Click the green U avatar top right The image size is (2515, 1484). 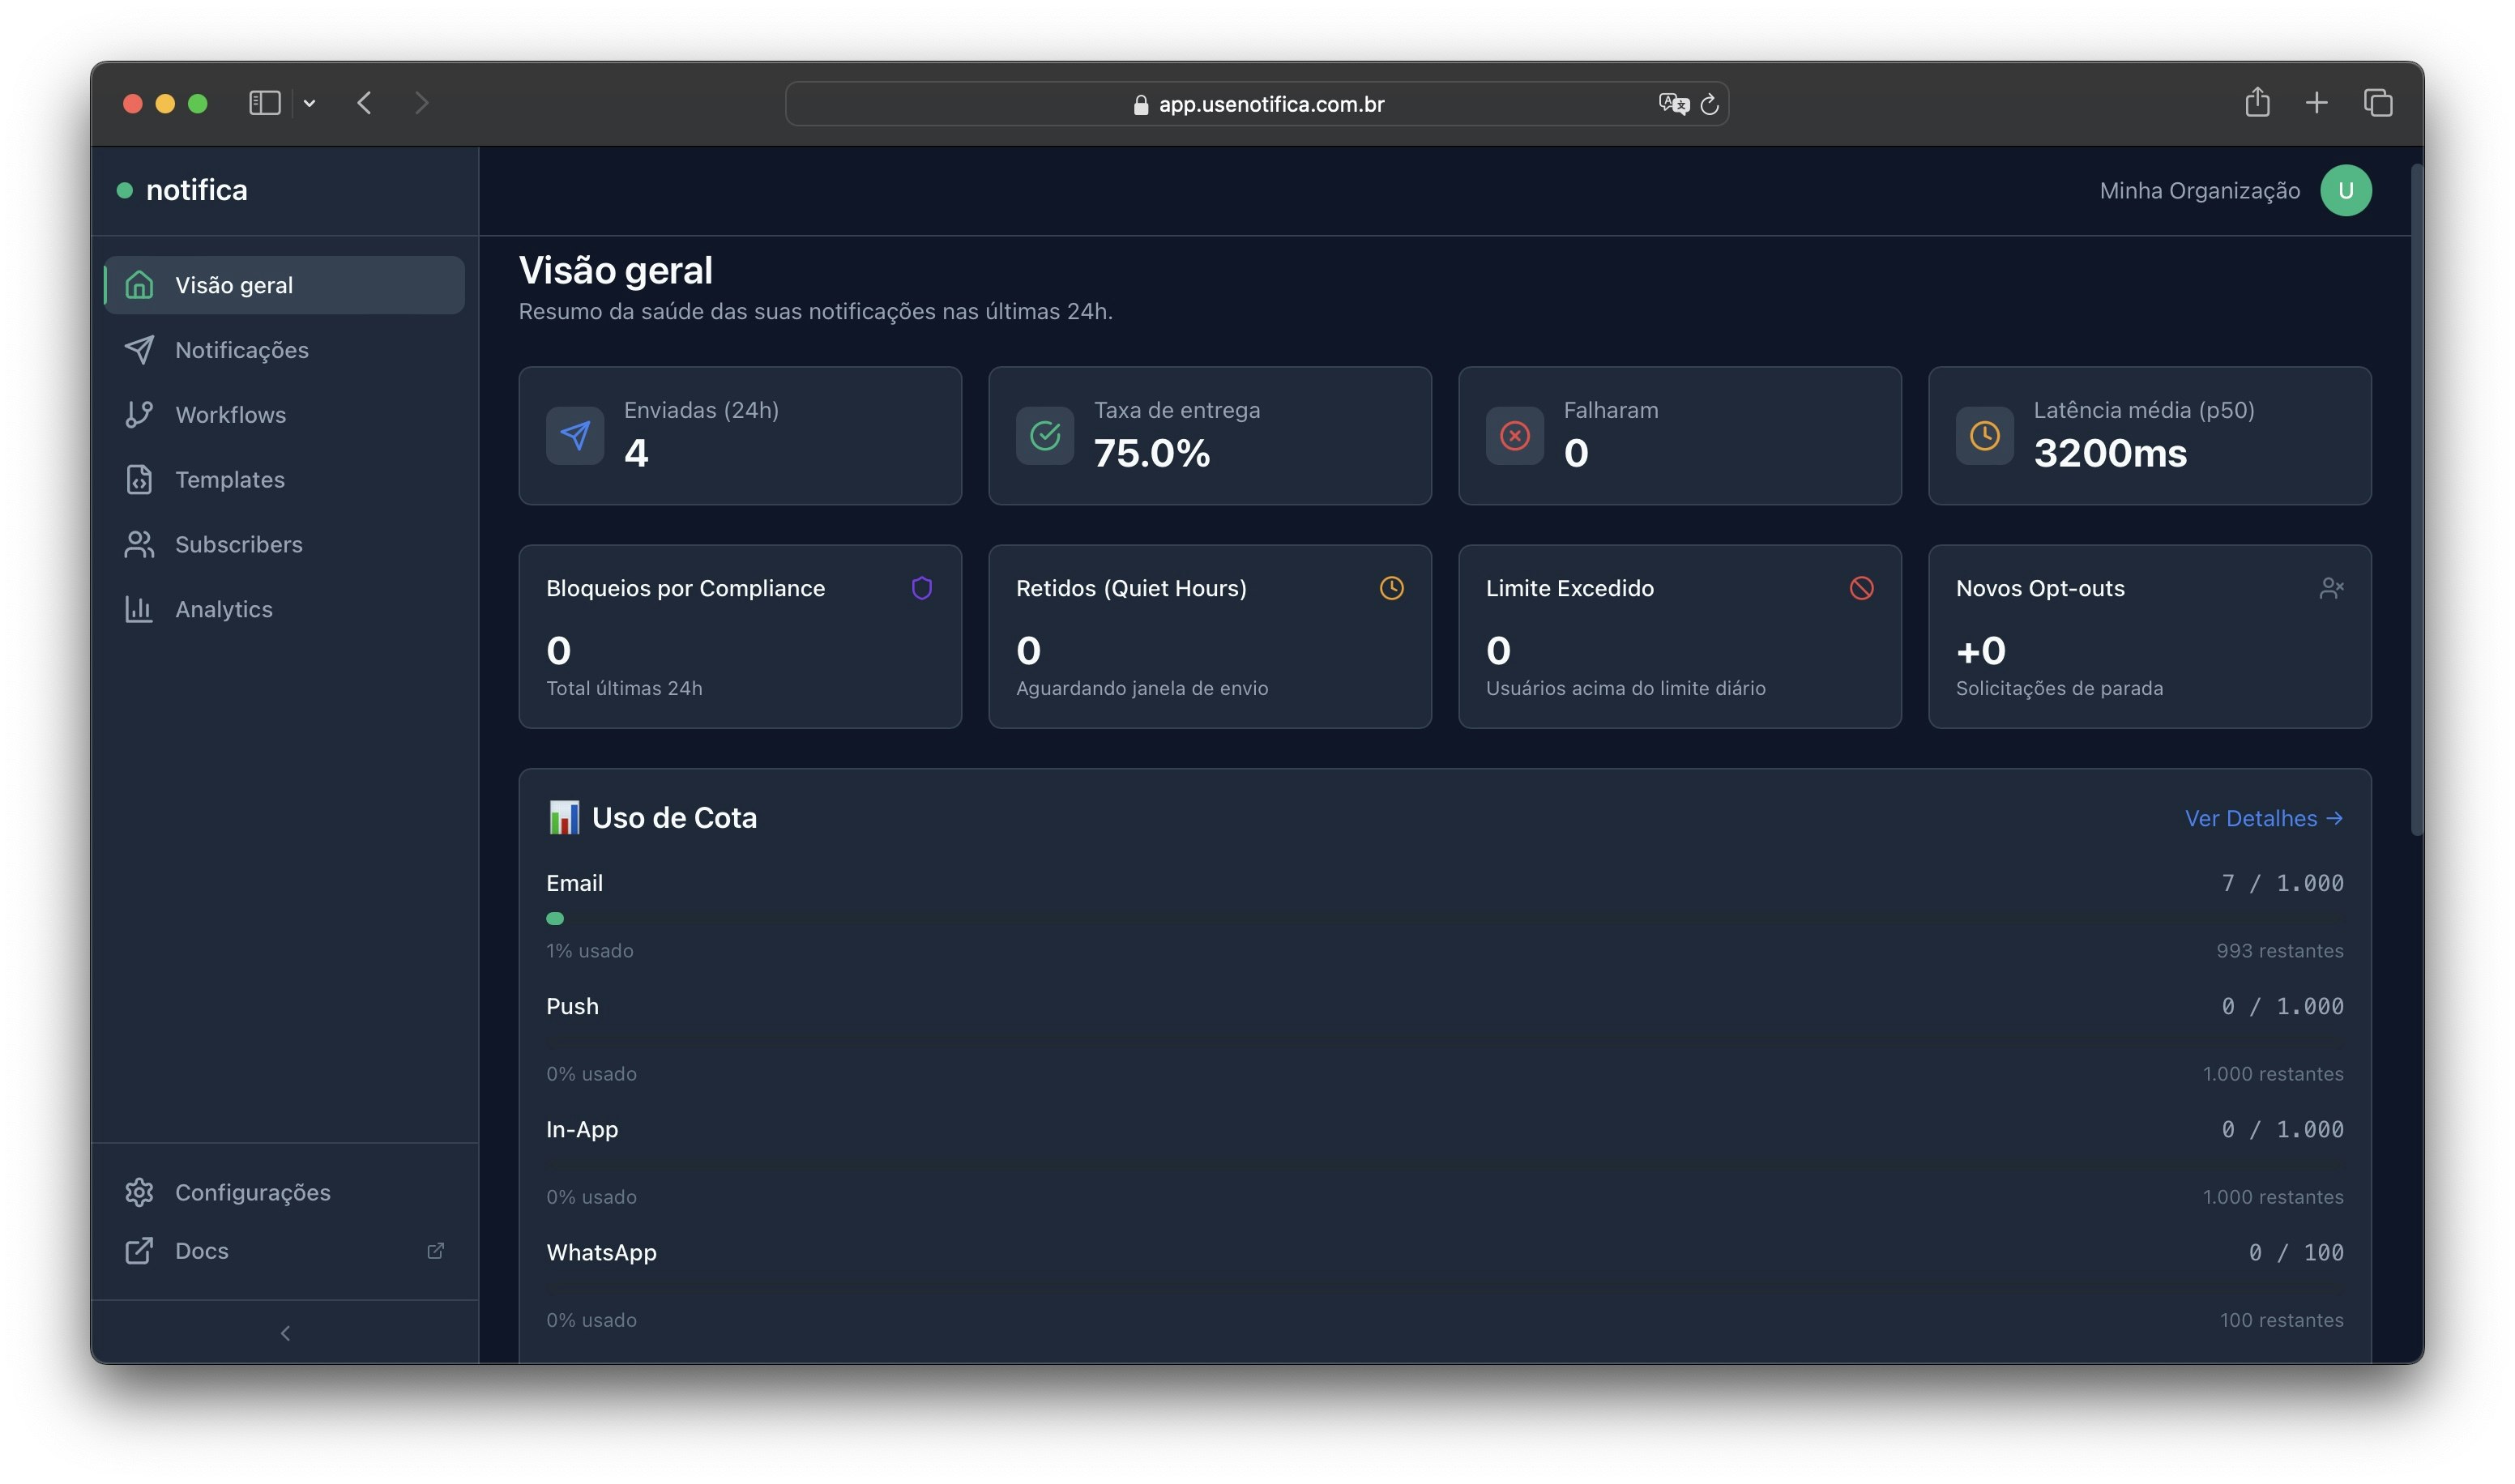(x=2346, y=190)
